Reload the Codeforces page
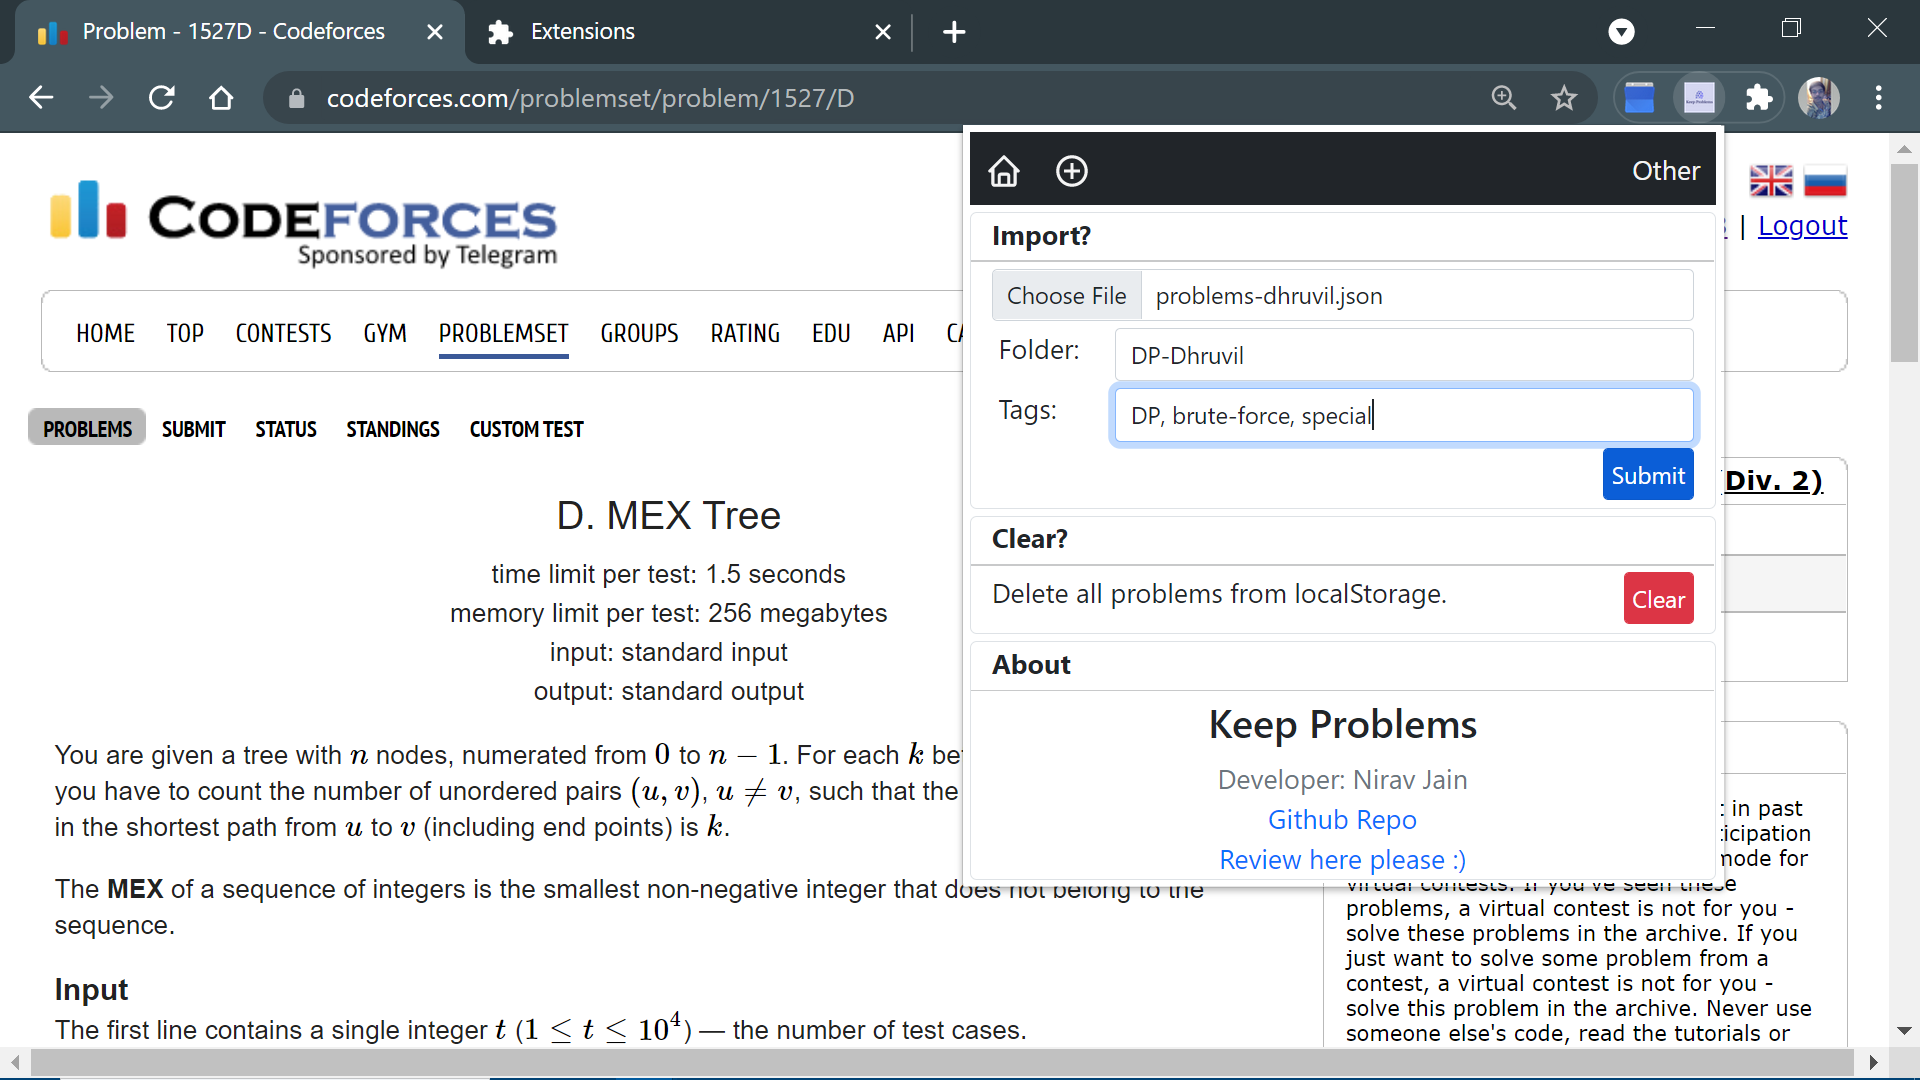 point(162,98)
